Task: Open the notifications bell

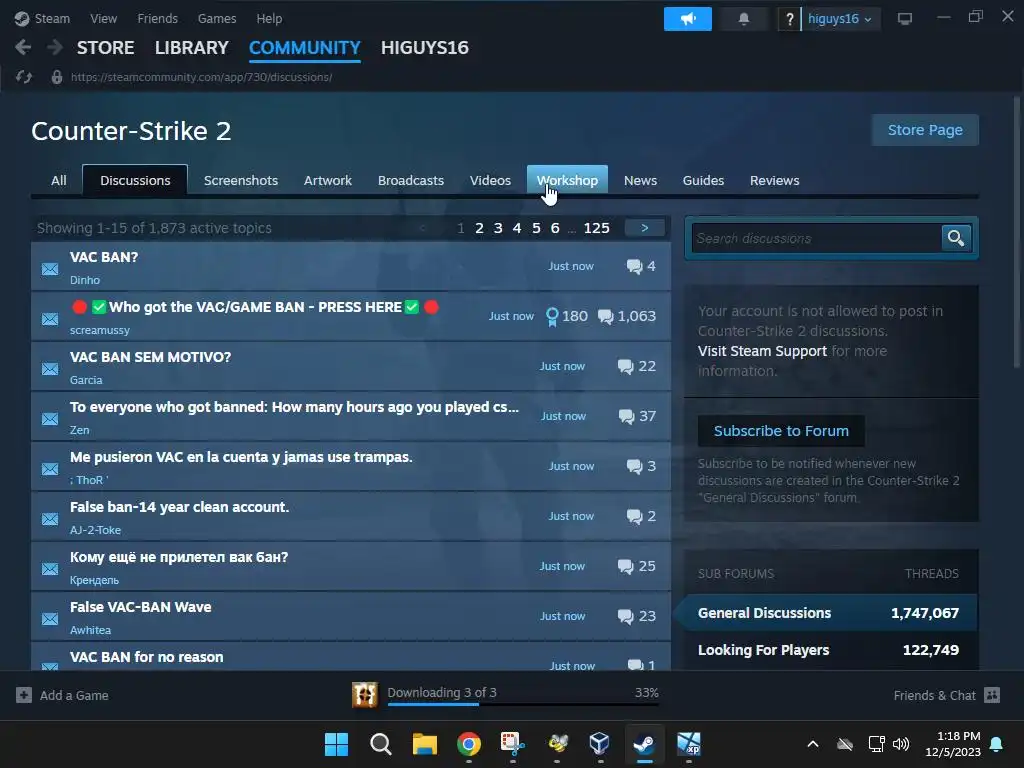Action: [743, 19]
